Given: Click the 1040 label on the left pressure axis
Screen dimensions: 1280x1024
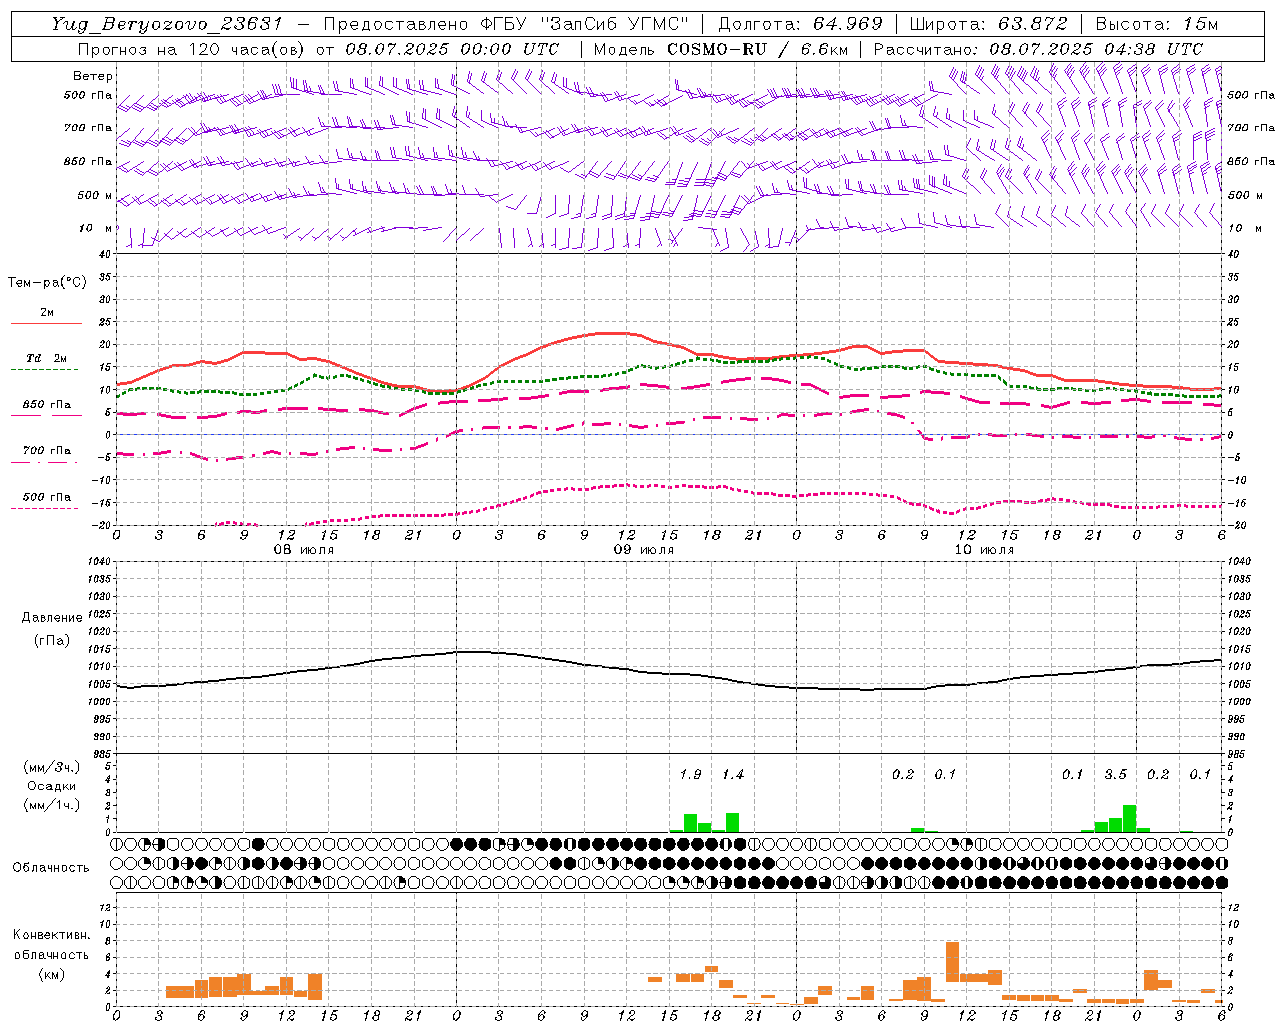Looking at the screenshot, I should 99,562.
